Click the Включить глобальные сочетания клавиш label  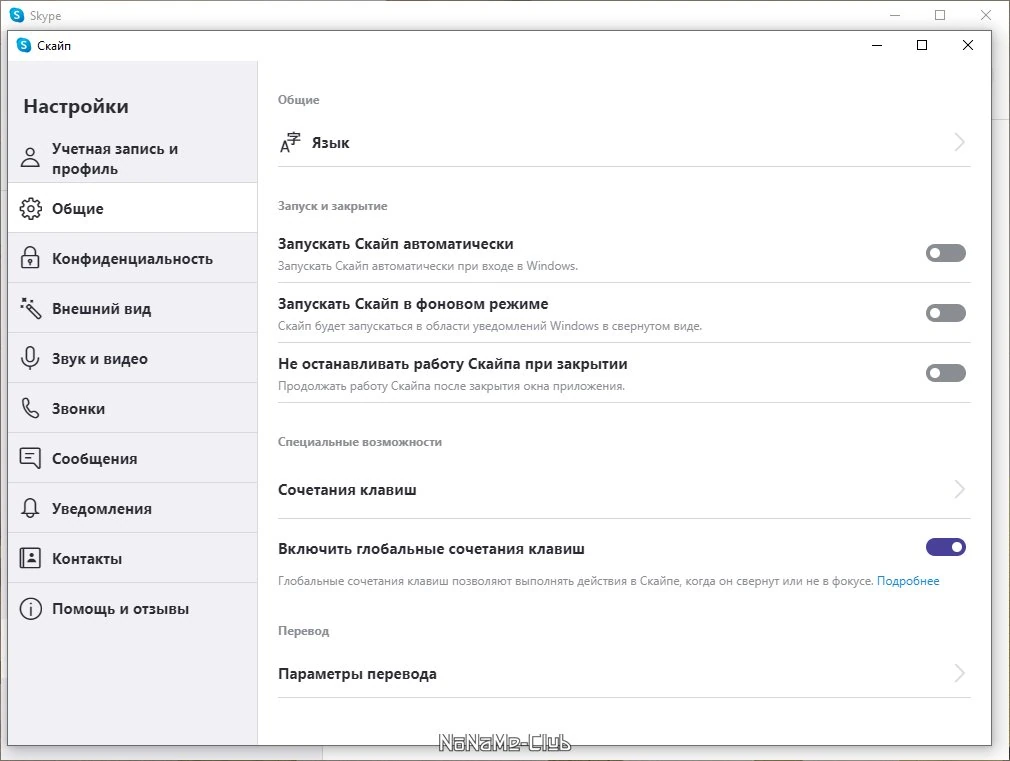tap(432, 549)
